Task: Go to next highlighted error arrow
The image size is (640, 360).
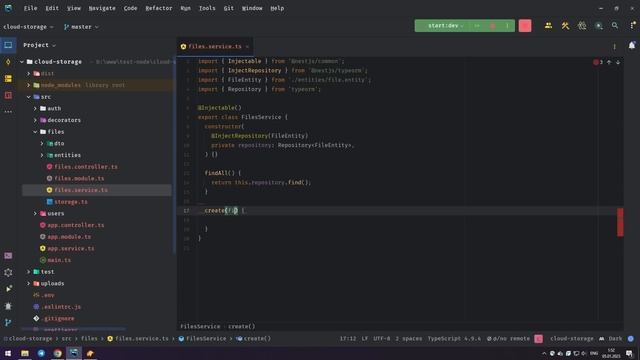Action: tap(618, 62)
